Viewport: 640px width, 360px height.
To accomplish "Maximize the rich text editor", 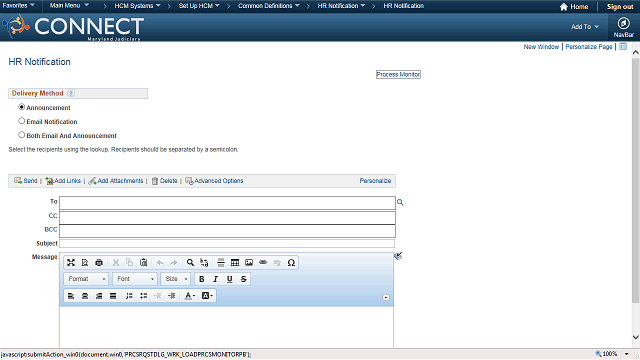I will tap(71, 262).
